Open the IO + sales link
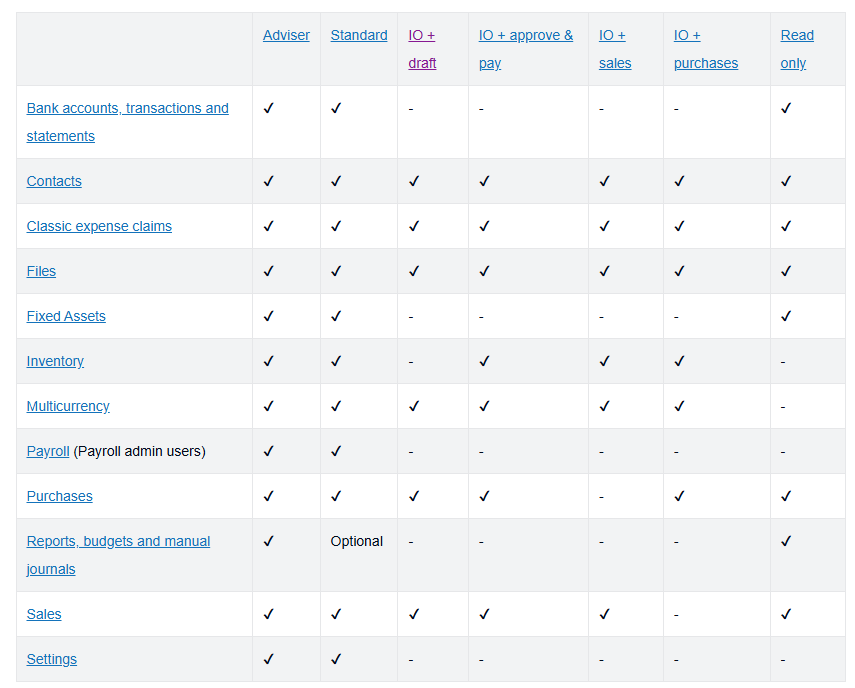Viewport: 855px width, 688px height. point(615,49)
